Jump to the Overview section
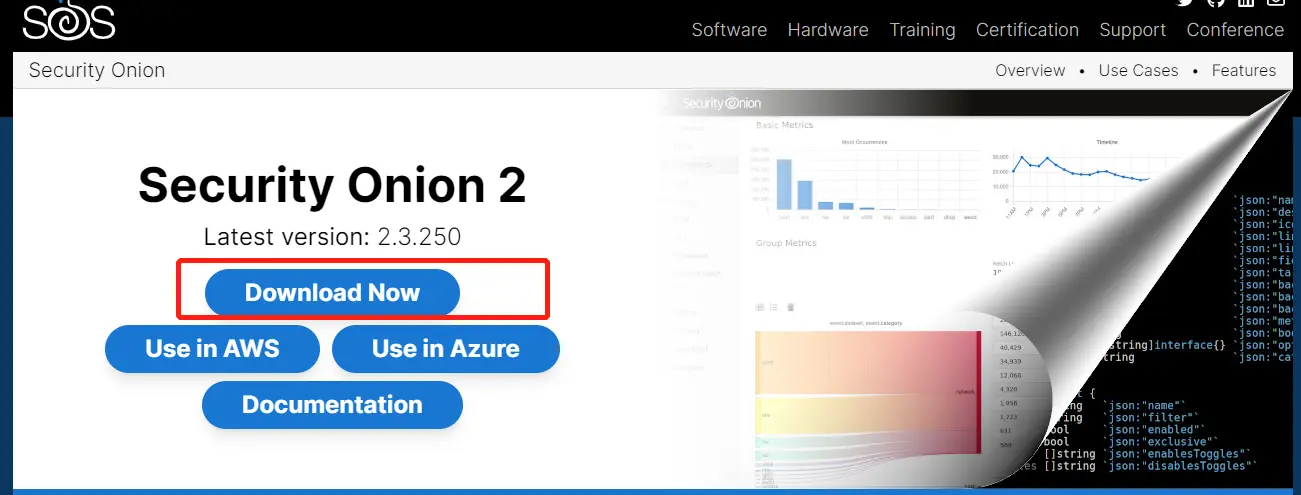This screenshot has width=1301, height=495. [1030, 70]
